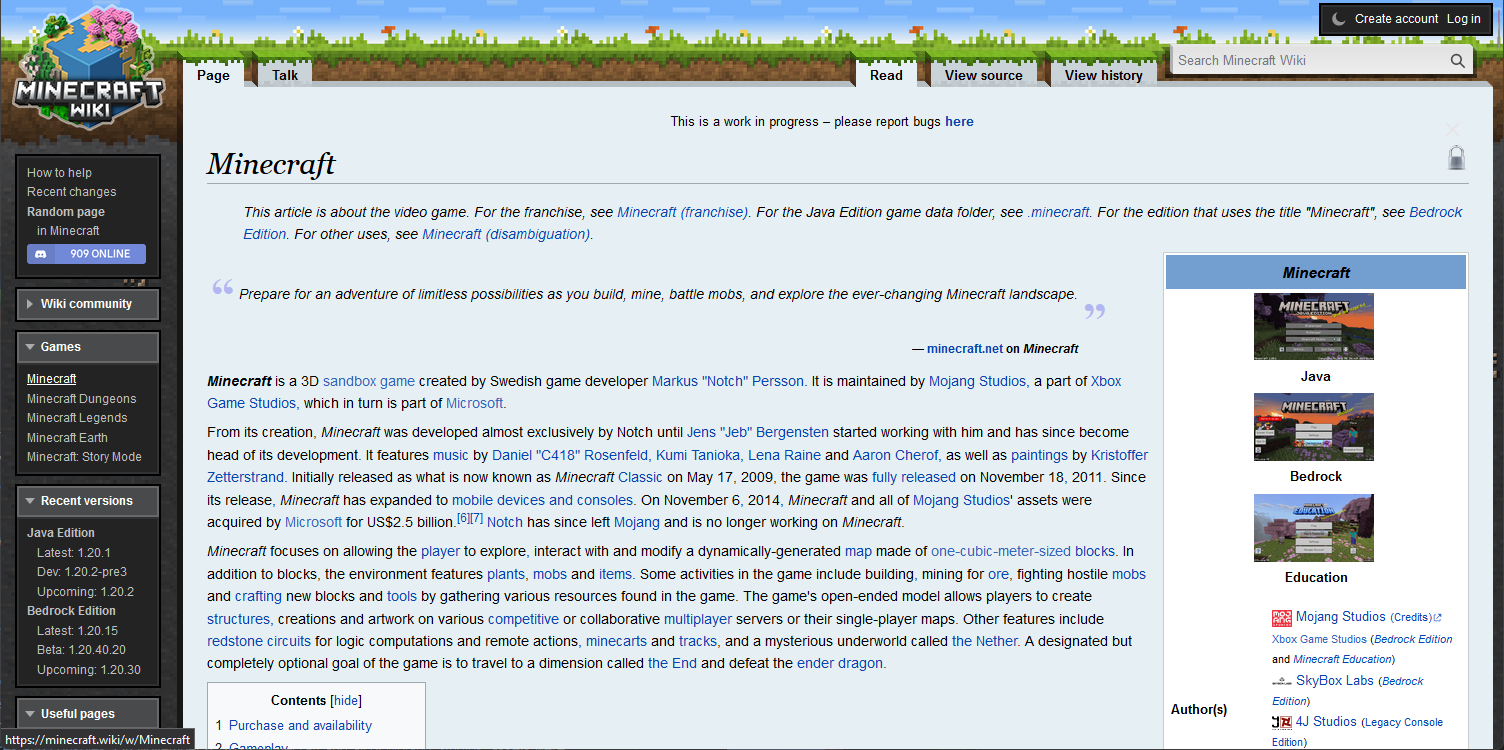
Task: Open the sandbox game link
Action: pos(369,381)
